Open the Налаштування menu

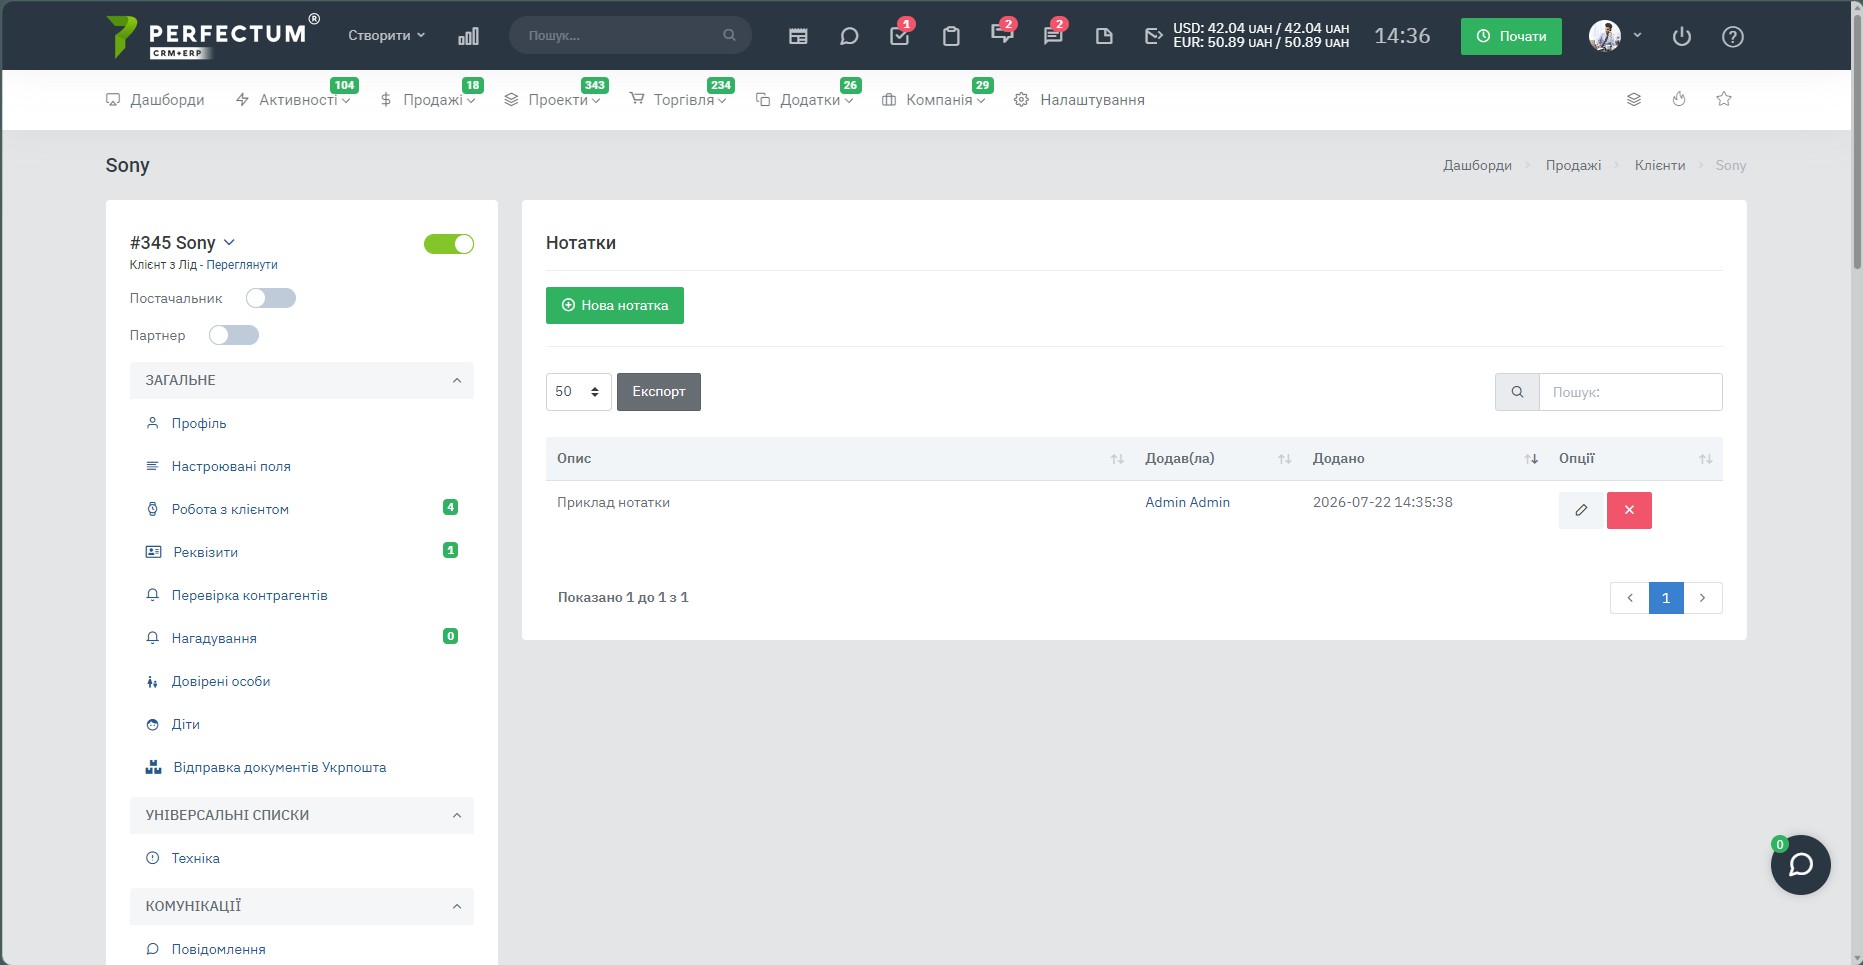tap(1079, 100)
